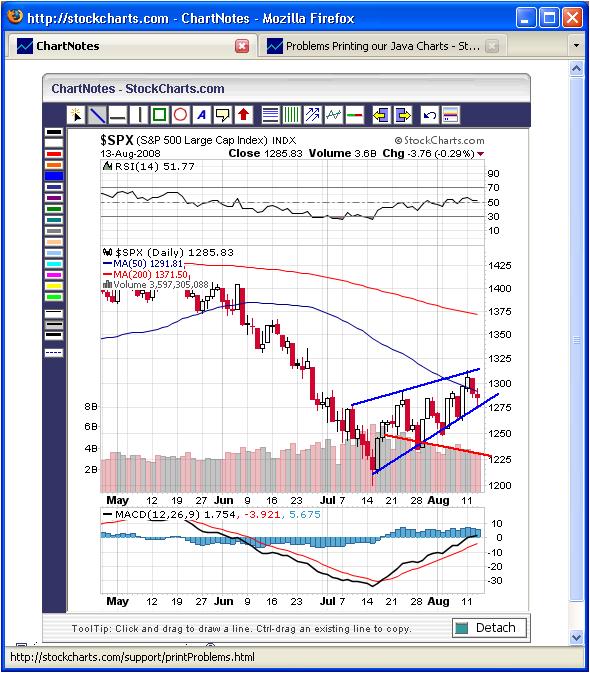Pick the light blue color swatch
This screenshot has width=590, height=673.
54,253
